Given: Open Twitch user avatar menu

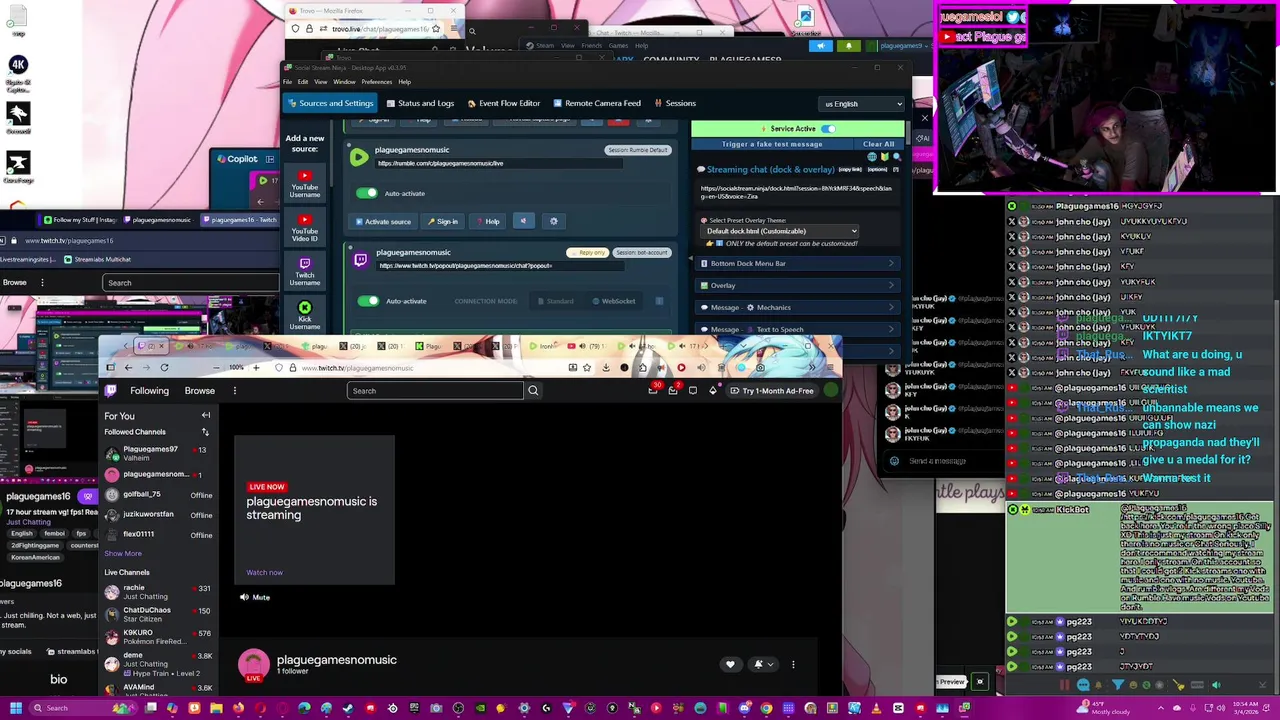Looking at the screenshot, I should pyautogui.click(x=830, y=390).
